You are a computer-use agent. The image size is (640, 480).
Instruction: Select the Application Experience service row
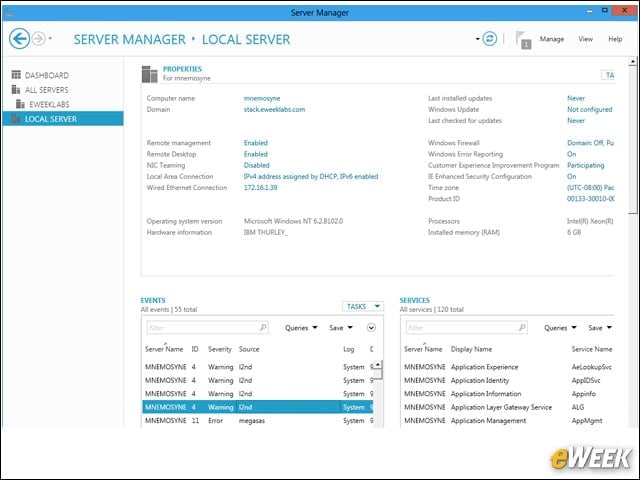(508, 367)
